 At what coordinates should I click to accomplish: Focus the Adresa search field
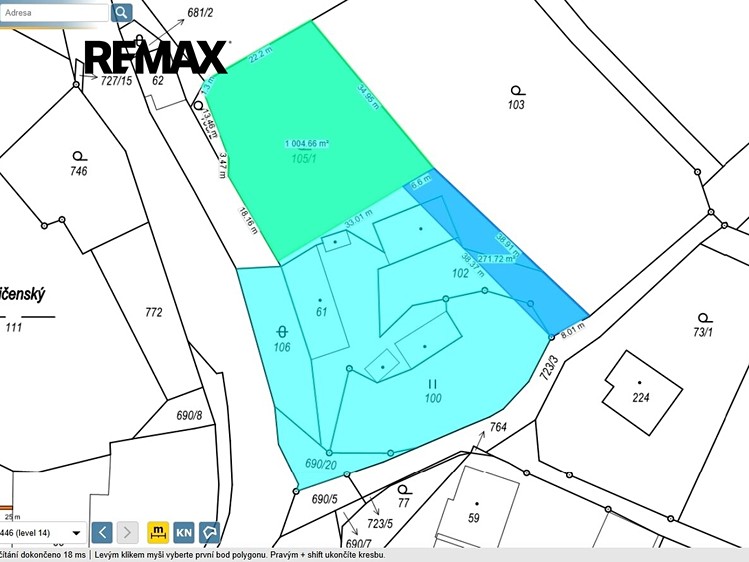coord(54,13)
